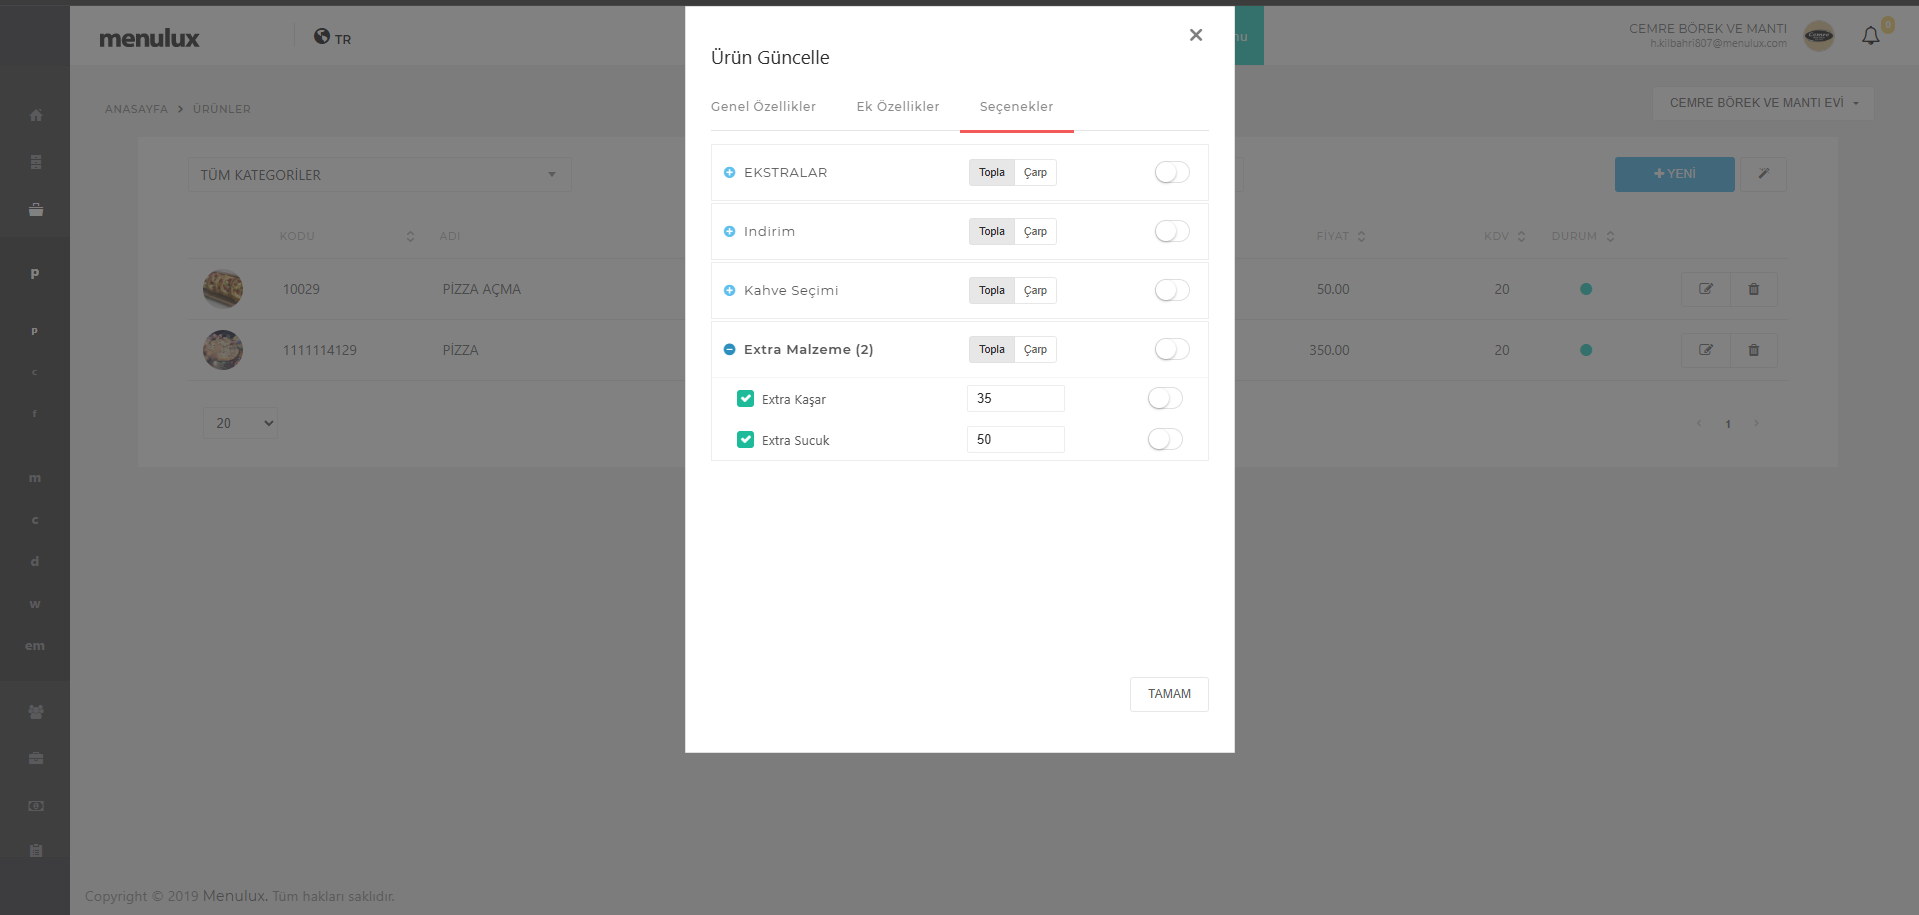This screenshot has height=915, width=1919.
Task: Expand the Kahve Seçimi plus icon
Action: (729, 291)
